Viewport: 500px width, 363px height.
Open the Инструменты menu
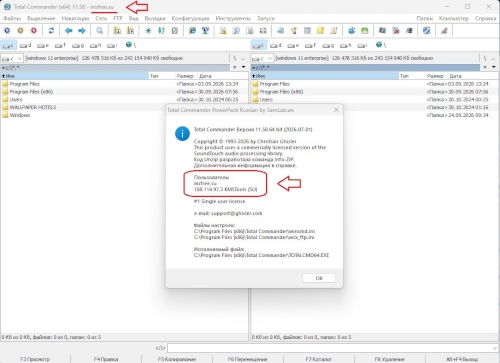pos(233,18)
